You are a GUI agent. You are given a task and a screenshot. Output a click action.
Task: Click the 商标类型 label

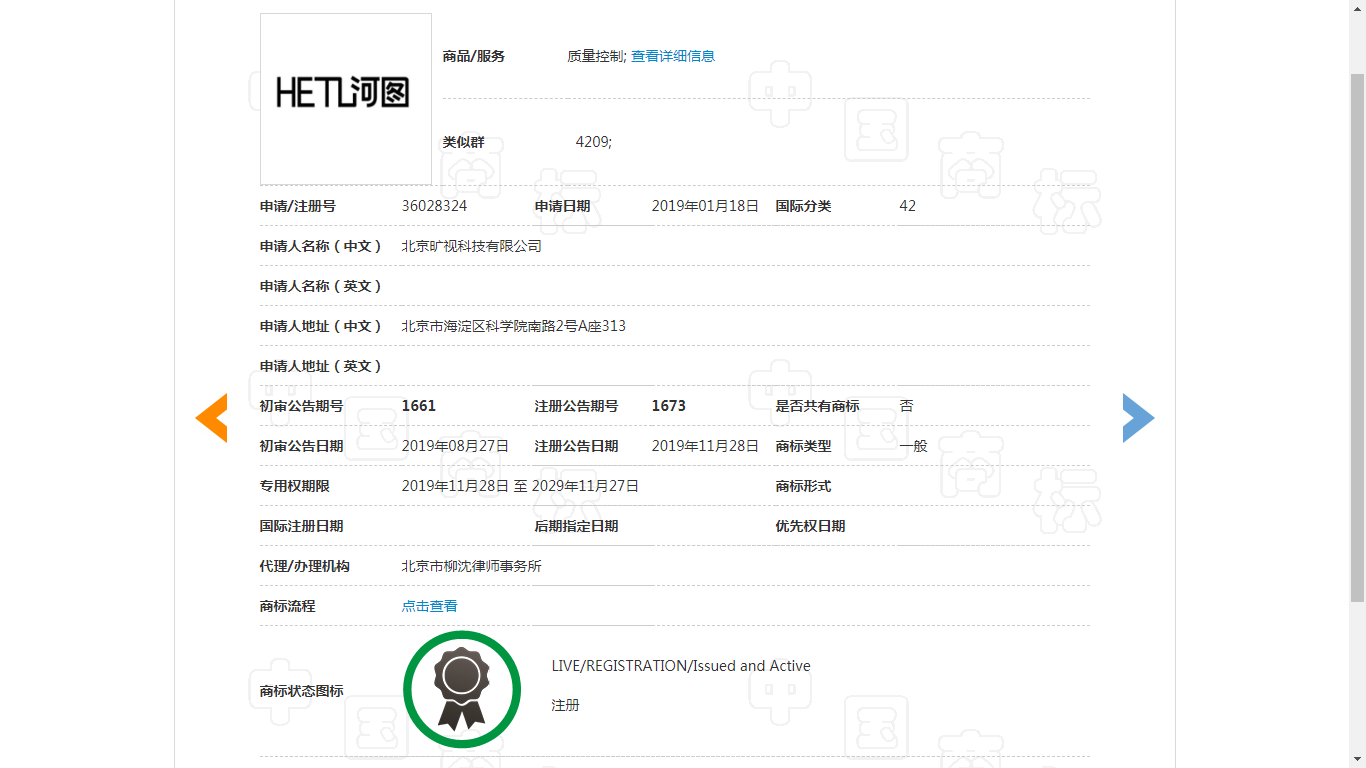[804, 446]
